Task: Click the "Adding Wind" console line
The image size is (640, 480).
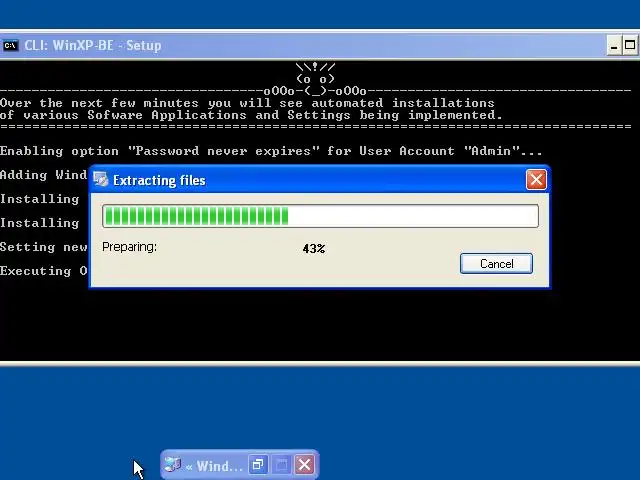Action: click(x=44, y=175)
